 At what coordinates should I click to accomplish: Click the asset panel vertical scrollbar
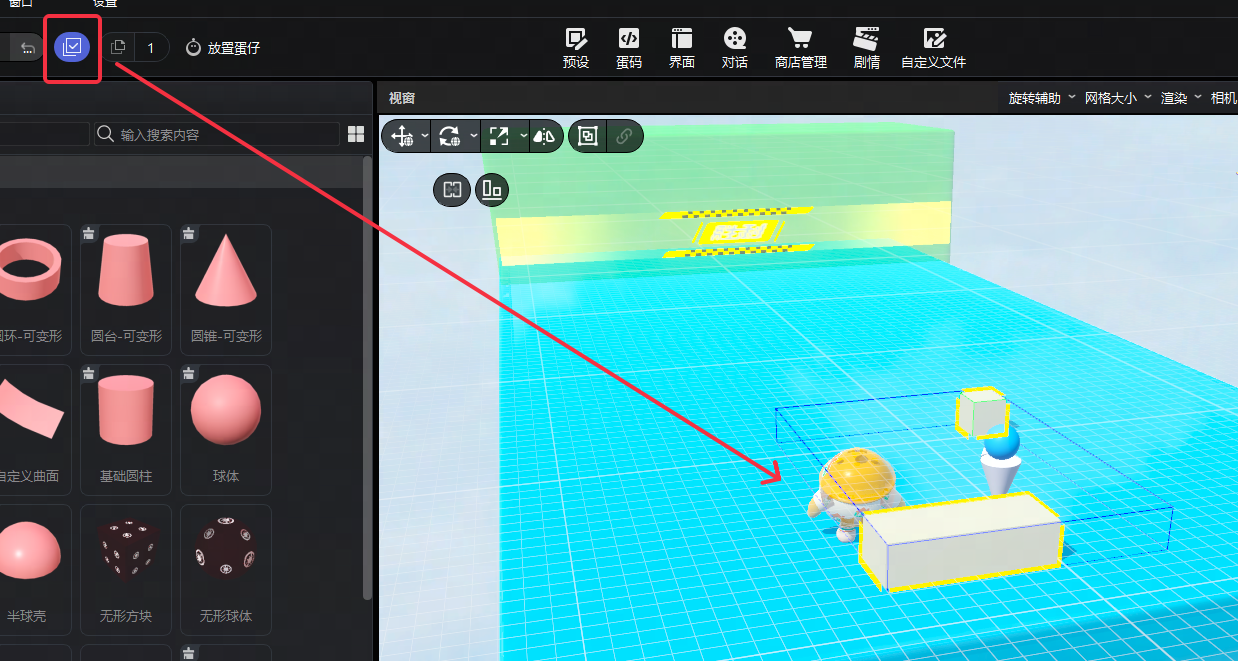click(x=367, y=380)
